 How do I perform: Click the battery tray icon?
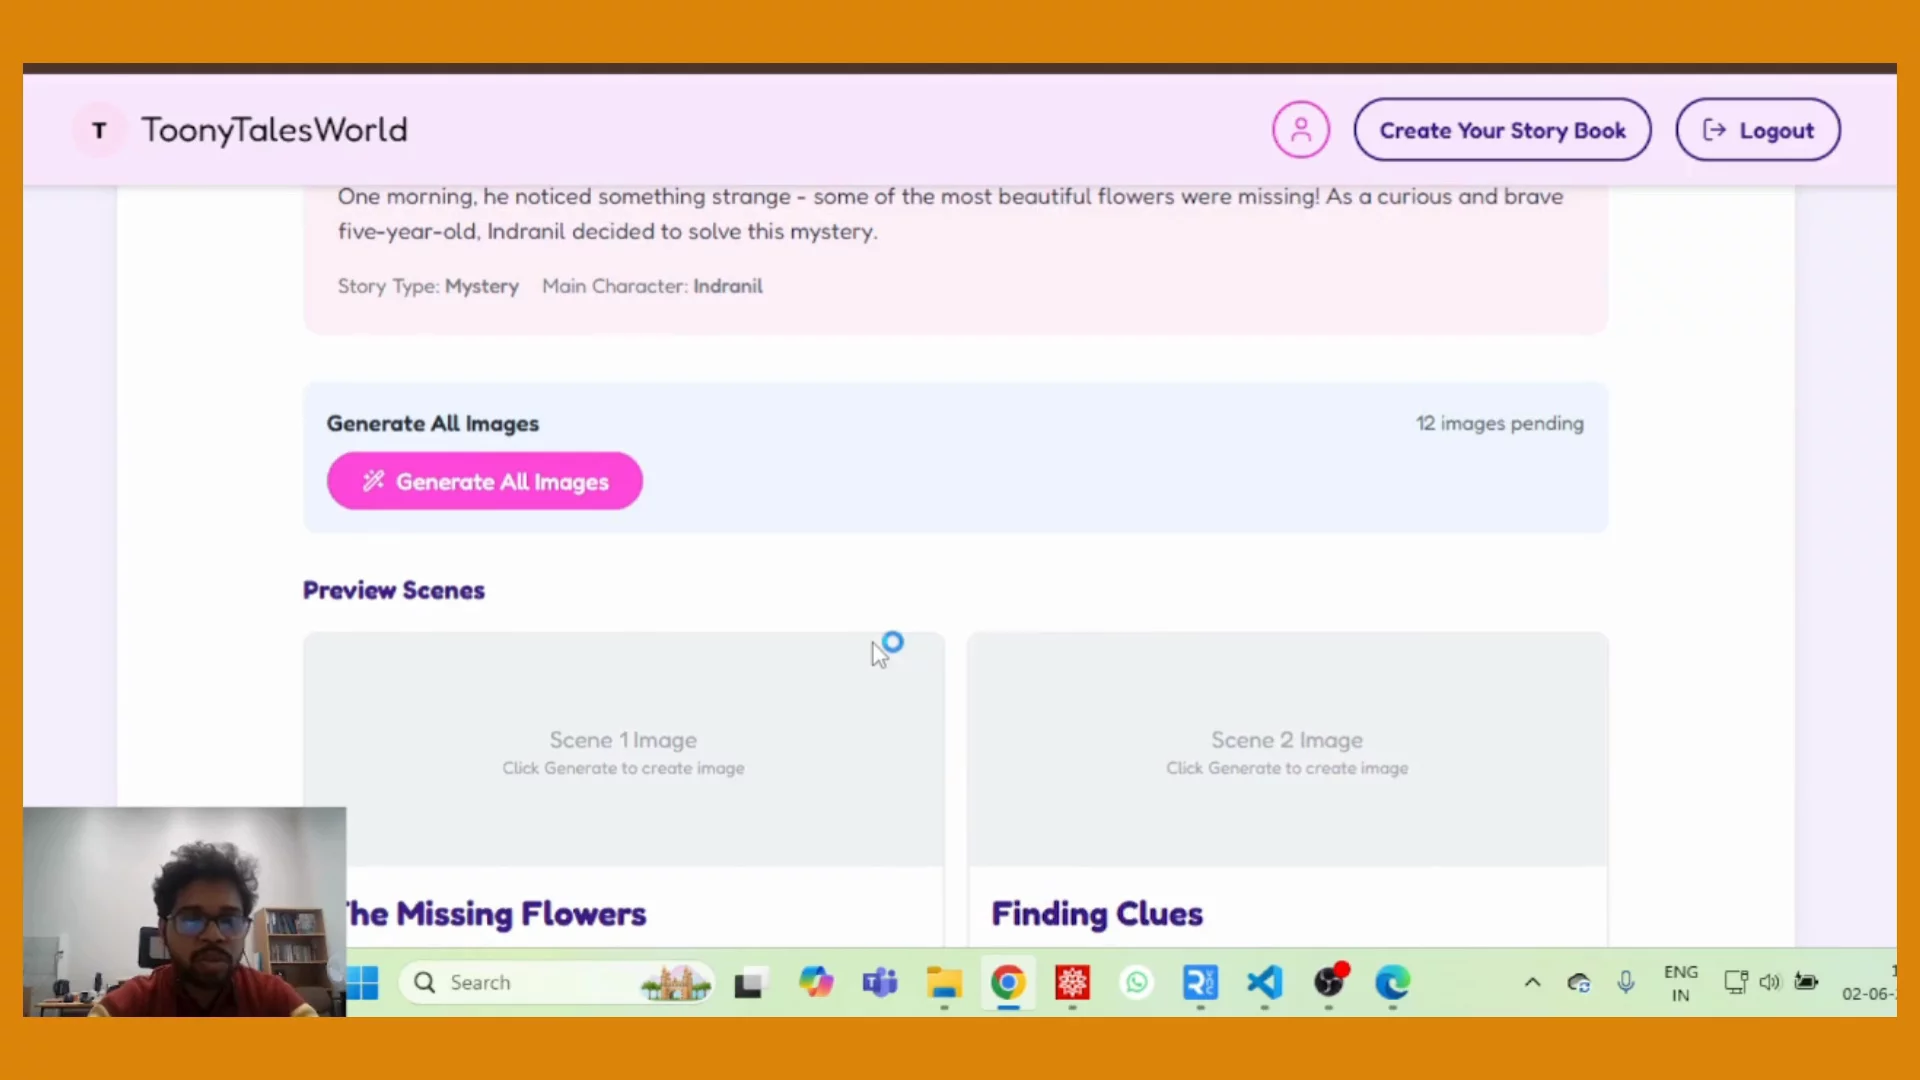[x=1806, y=982]
